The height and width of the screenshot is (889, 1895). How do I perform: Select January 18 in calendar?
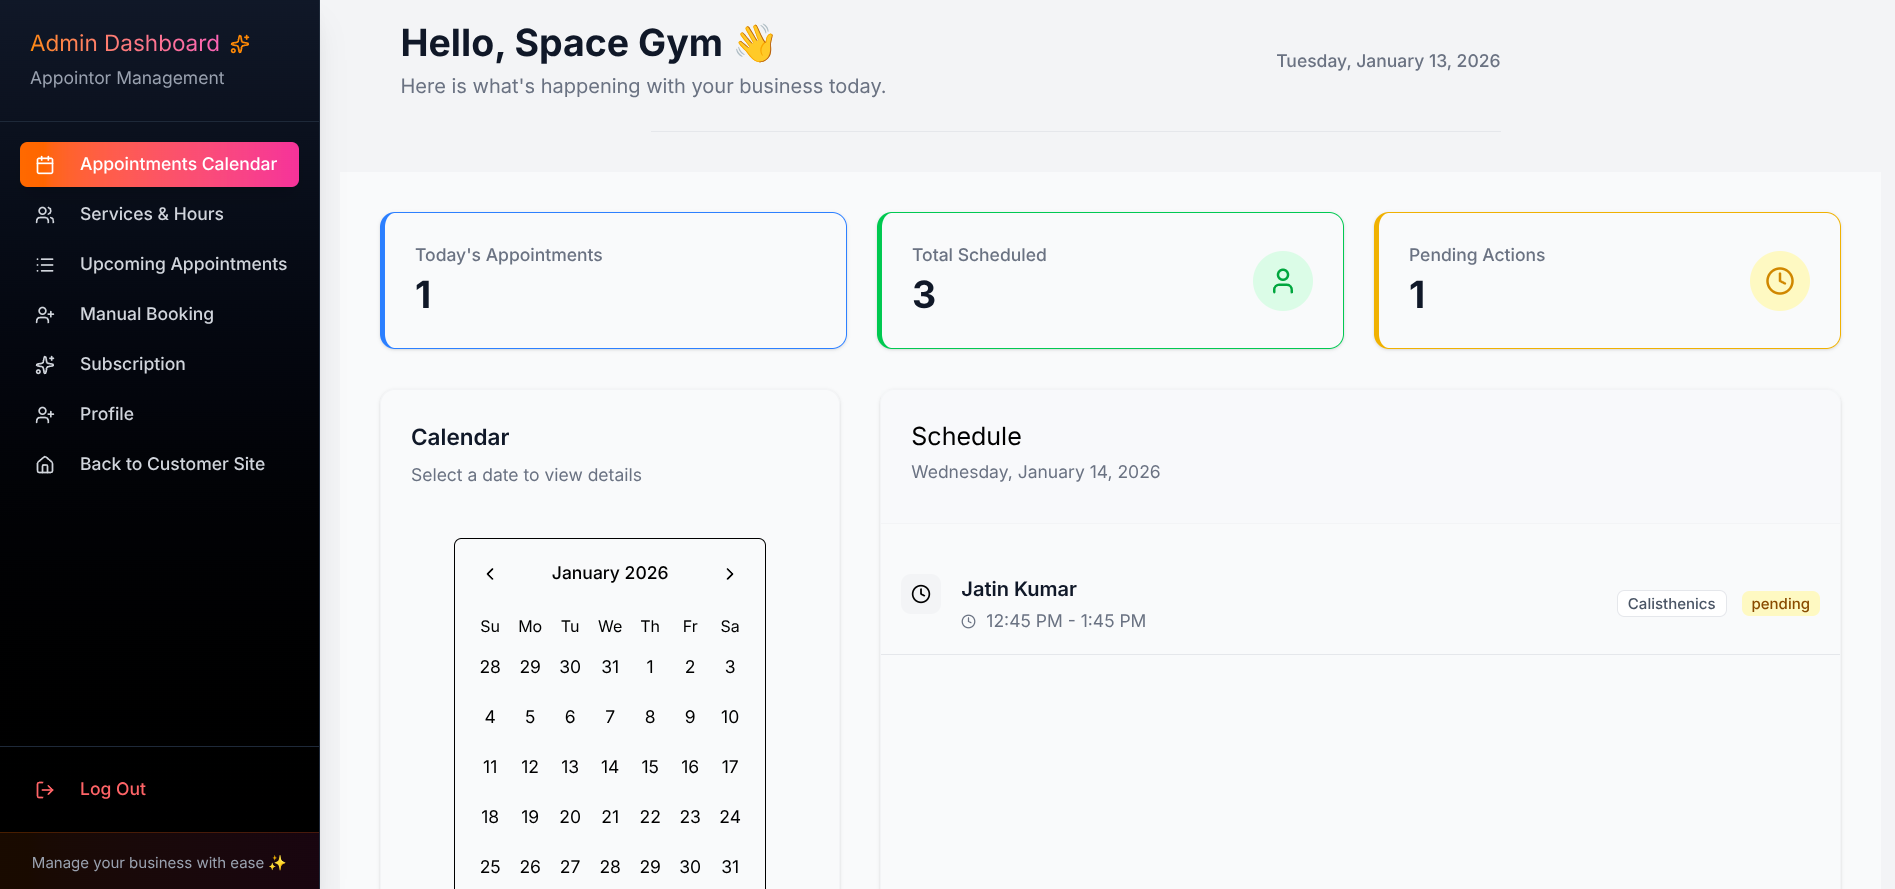coord(490,817)
